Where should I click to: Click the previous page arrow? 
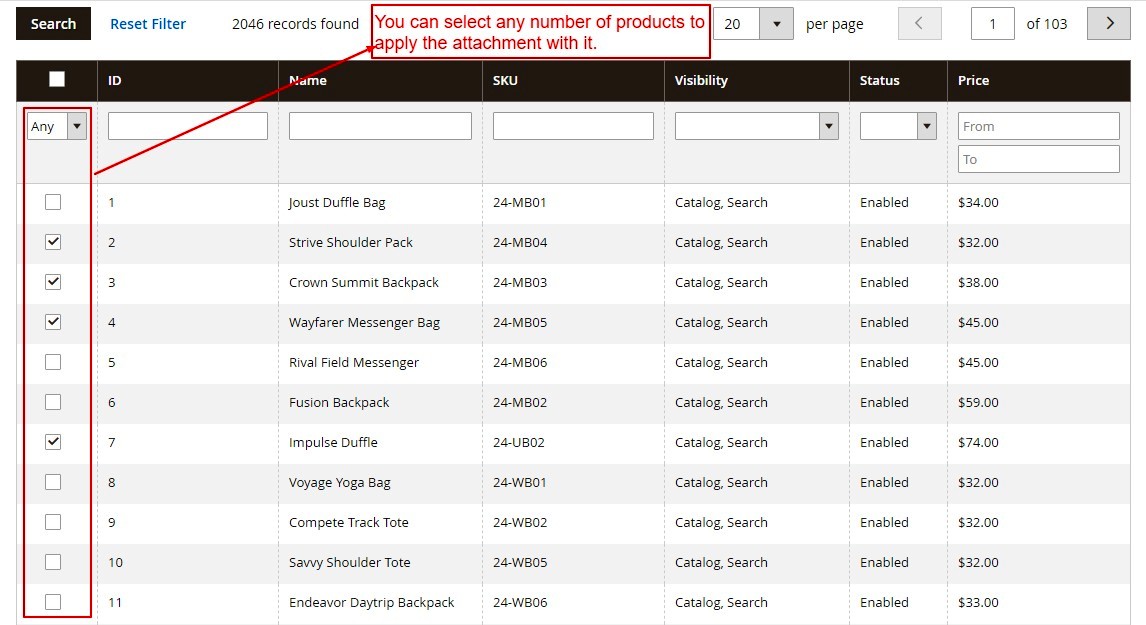(x=919, y=23)
